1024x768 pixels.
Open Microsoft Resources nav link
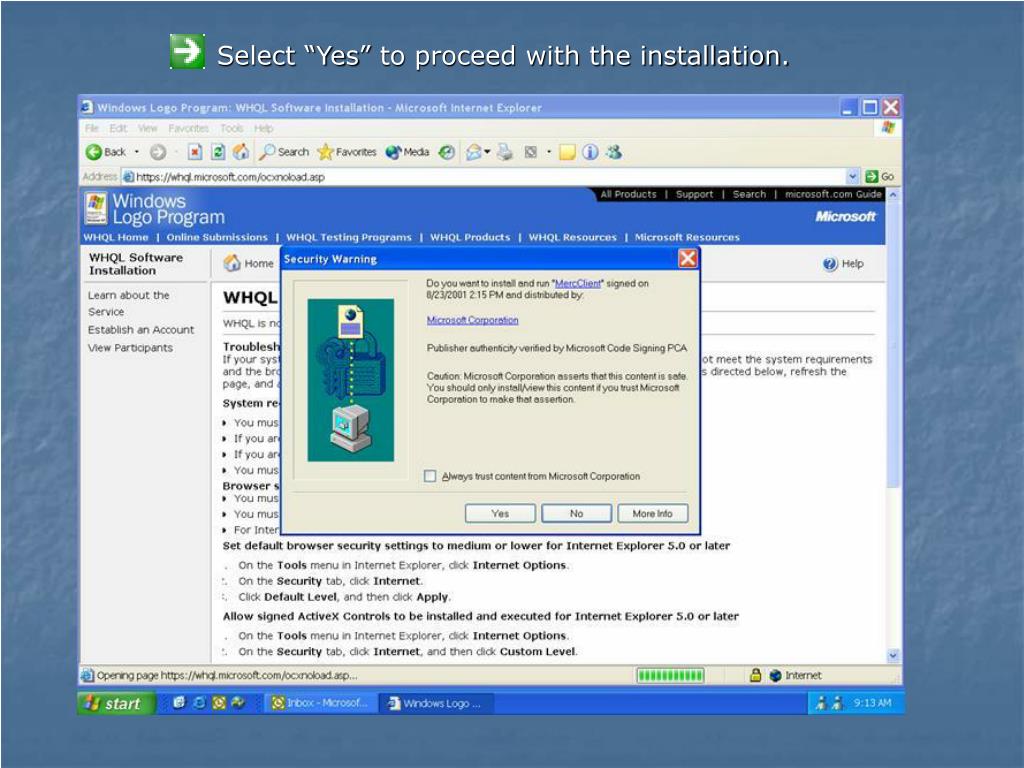click(x=687, y=237)
